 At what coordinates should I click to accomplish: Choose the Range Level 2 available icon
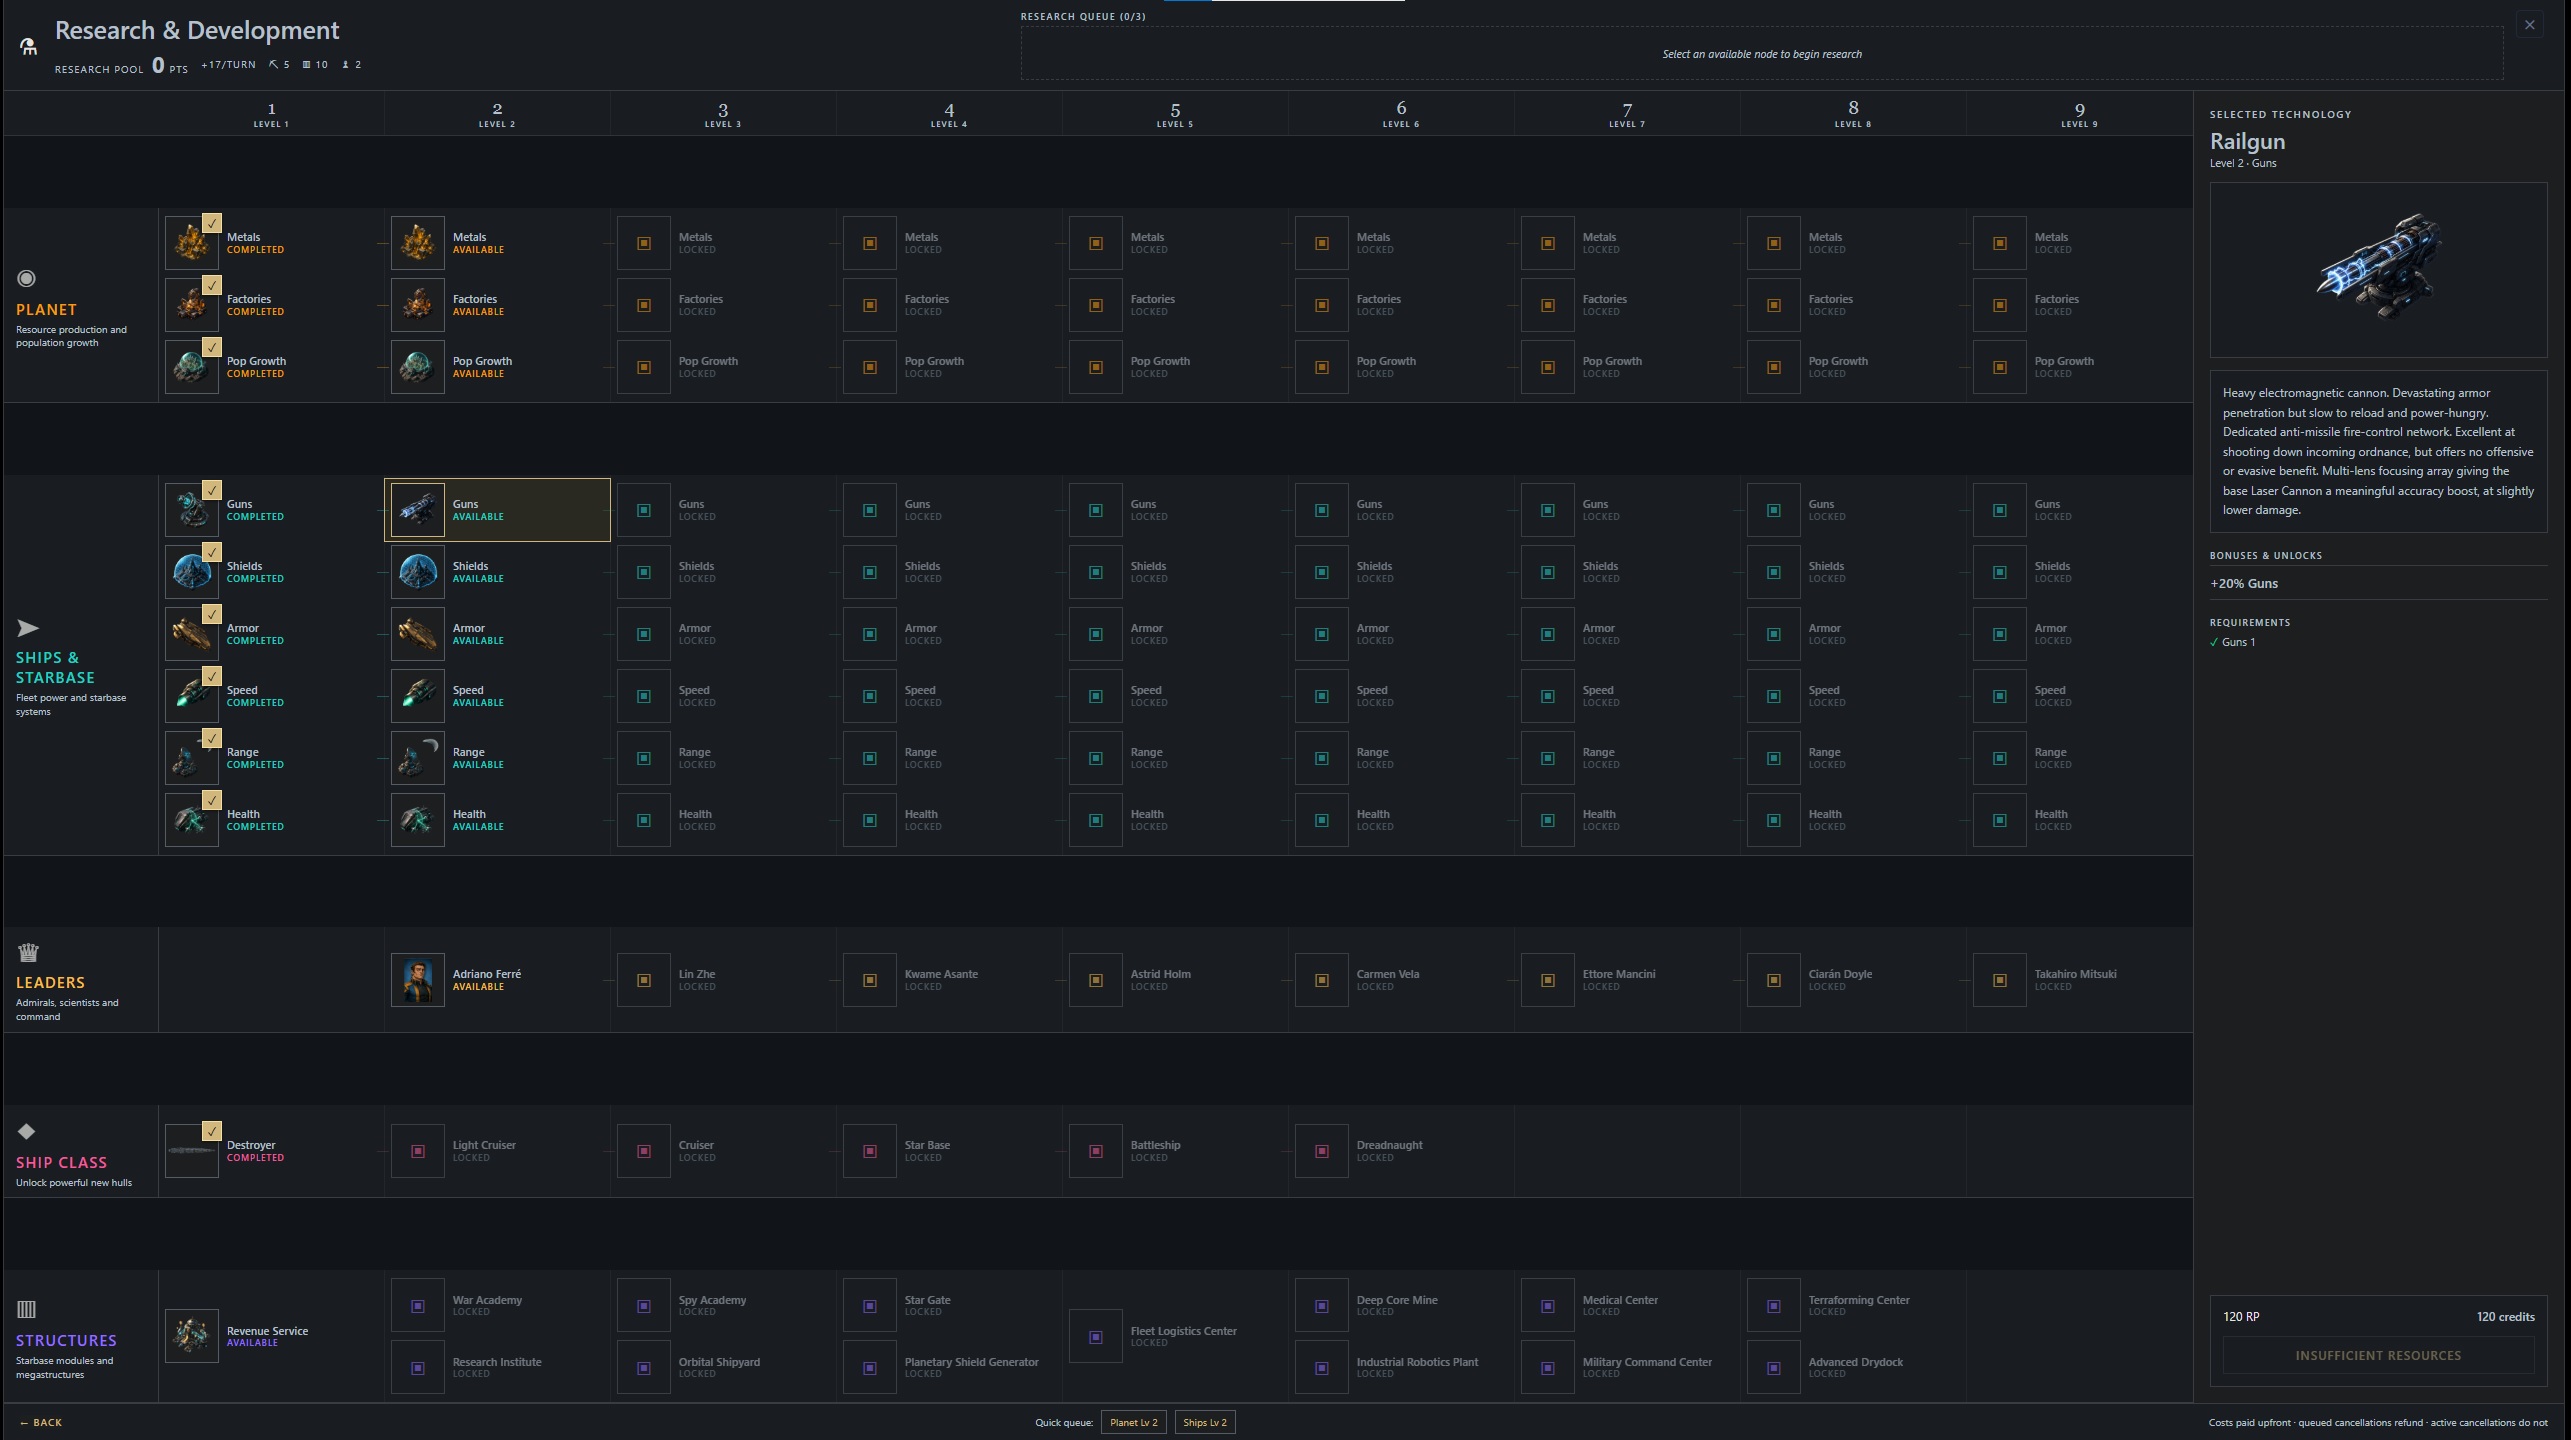click(417, 758)
